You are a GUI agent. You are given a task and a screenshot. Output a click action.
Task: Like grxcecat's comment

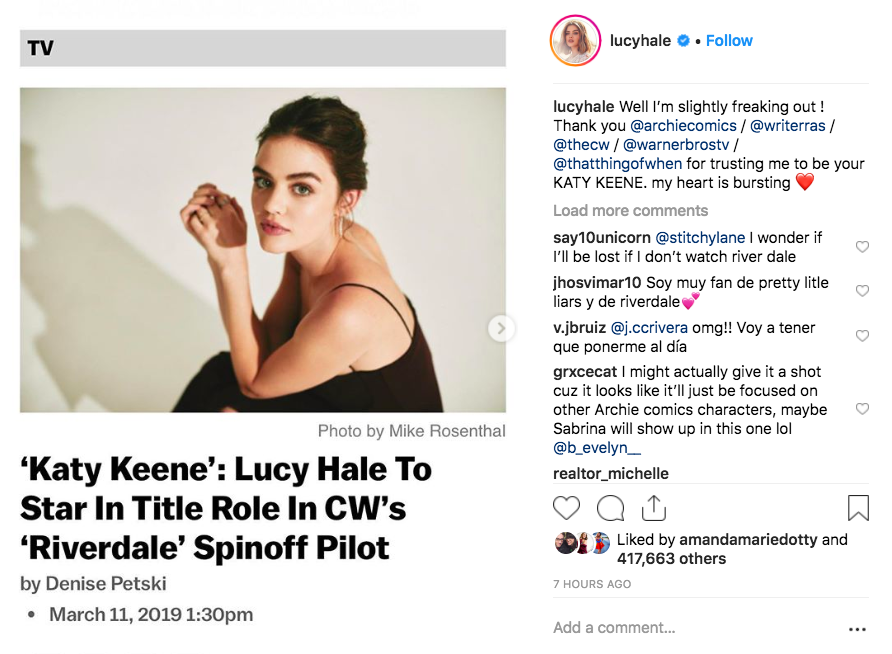pos(862,409)
